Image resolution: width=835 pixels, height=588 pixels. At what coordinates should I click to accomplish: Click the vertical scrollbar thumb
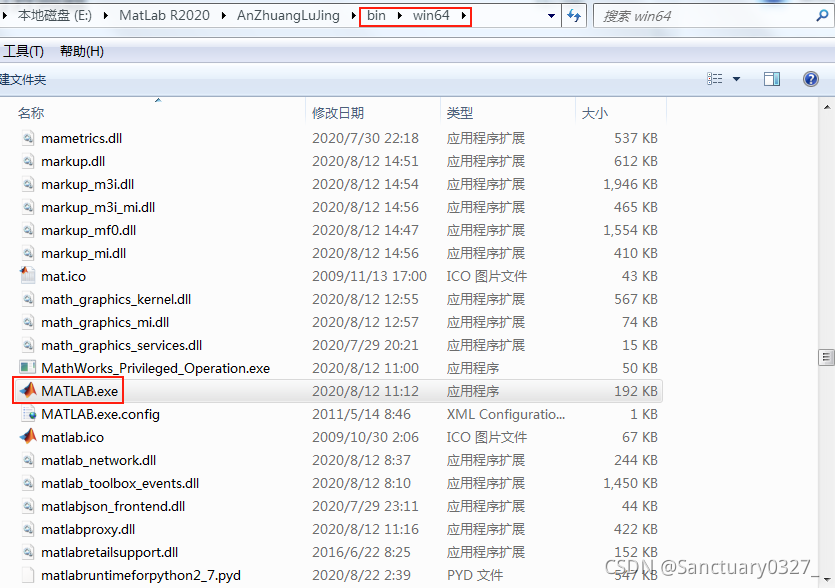pos(826,357)
